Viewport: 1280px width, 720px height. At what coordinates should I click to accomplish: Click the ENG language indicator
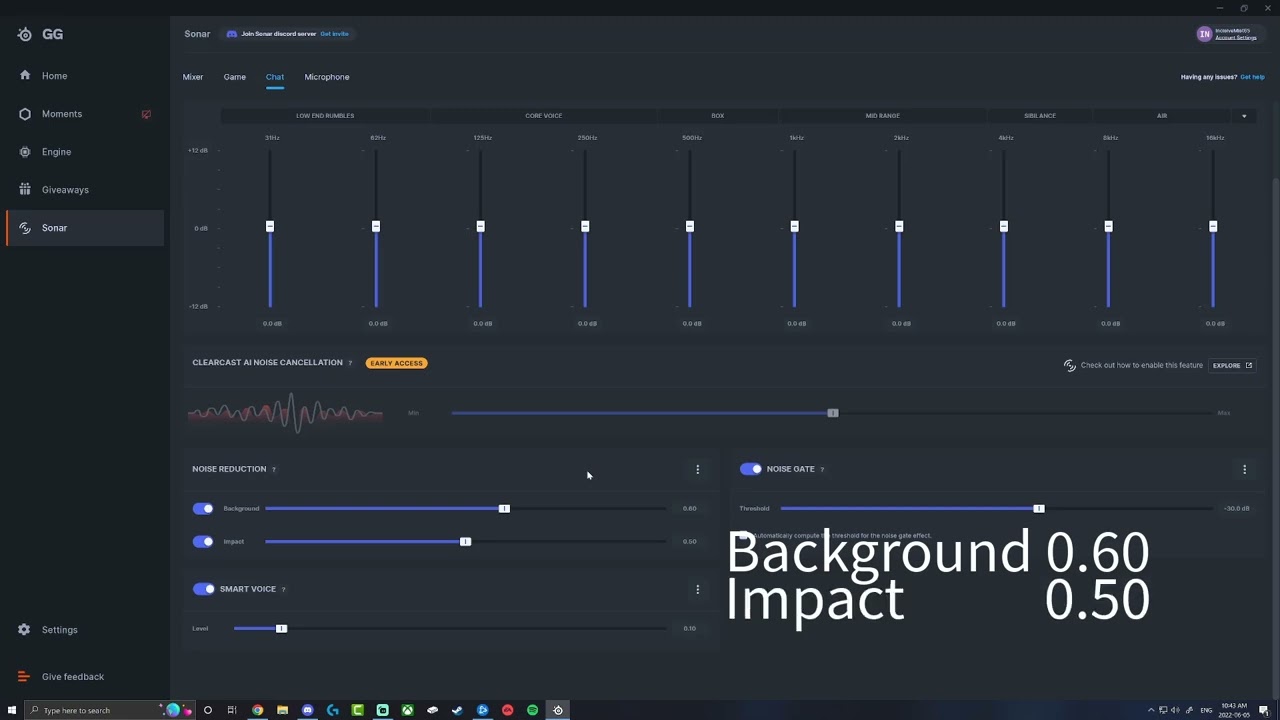click(1206, 710)
